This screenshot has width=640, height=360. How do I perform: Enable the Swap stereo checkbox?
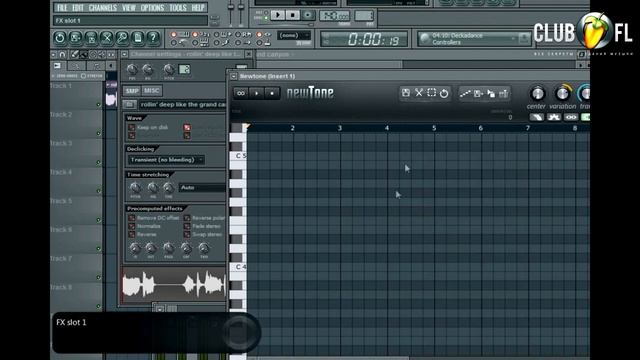tap(187, 234)
